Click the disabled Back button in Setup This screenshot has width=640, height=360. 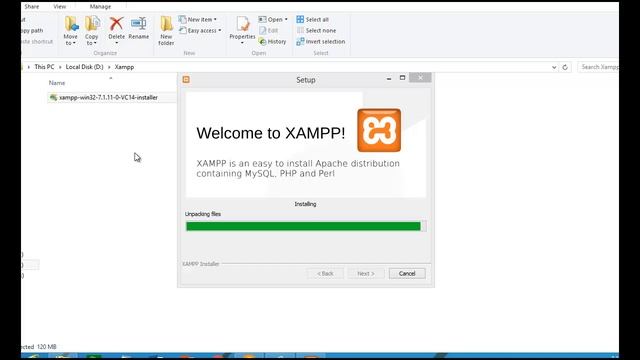tap(325, 273)
